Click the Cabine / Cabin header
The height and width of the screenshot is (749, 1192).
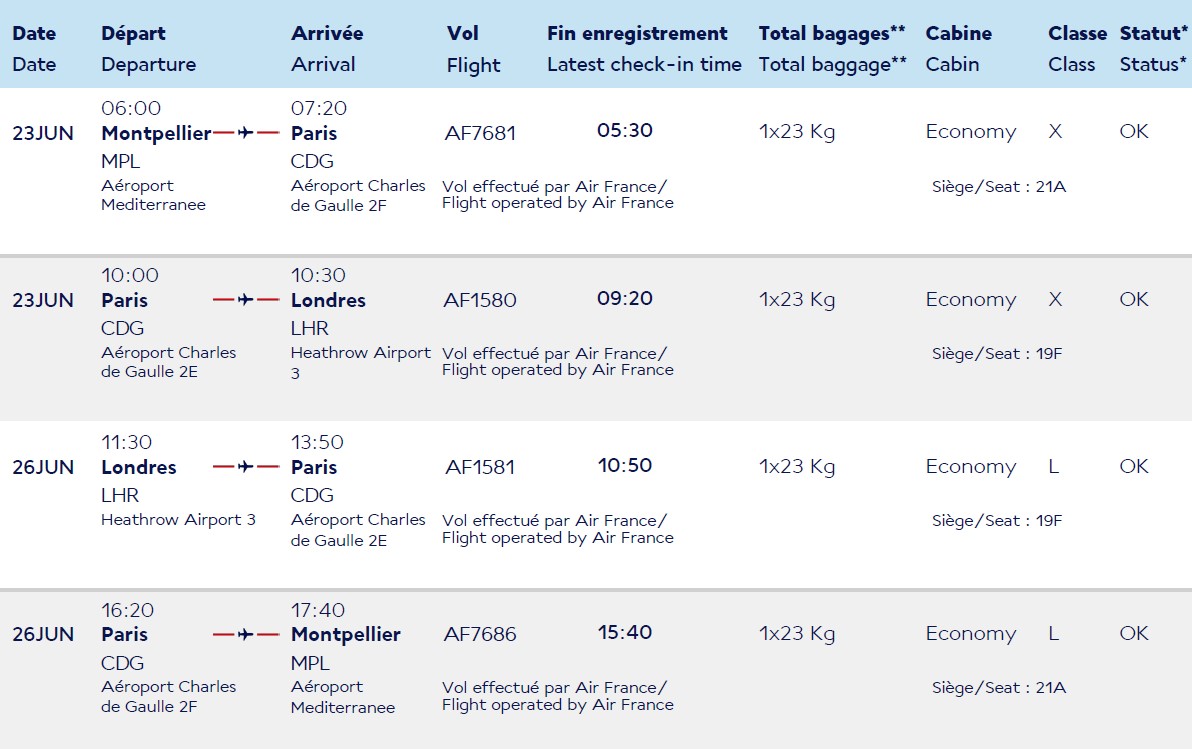pyautogui.click(x=959, y=49)
